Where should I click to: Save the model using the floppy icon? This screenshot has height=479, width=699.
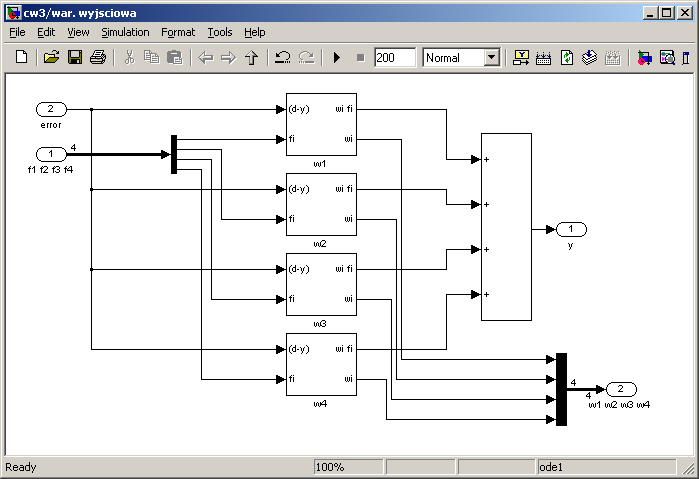click(75, 58)
